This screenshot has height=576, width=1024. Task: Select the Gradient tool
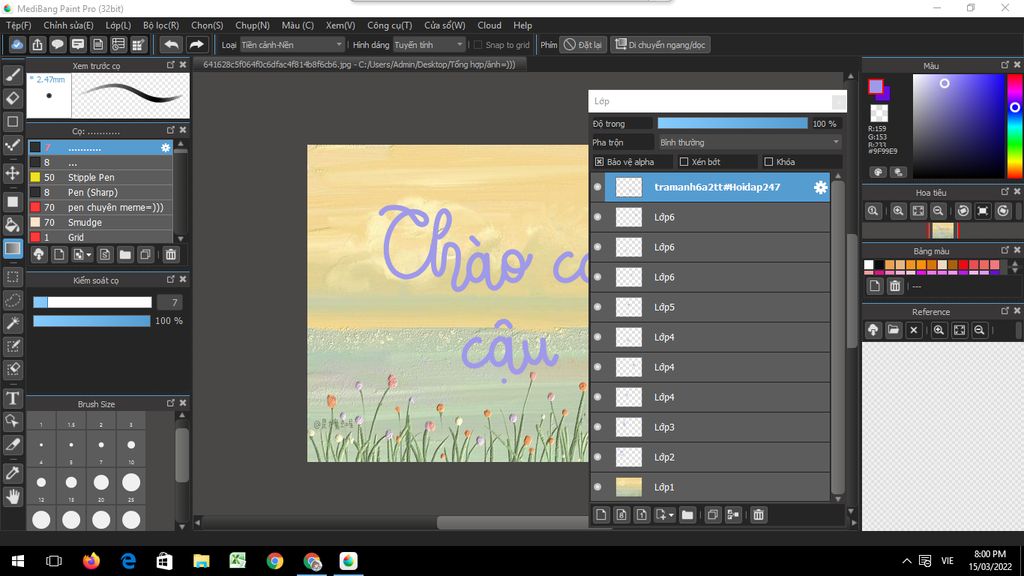coord(12,248)
